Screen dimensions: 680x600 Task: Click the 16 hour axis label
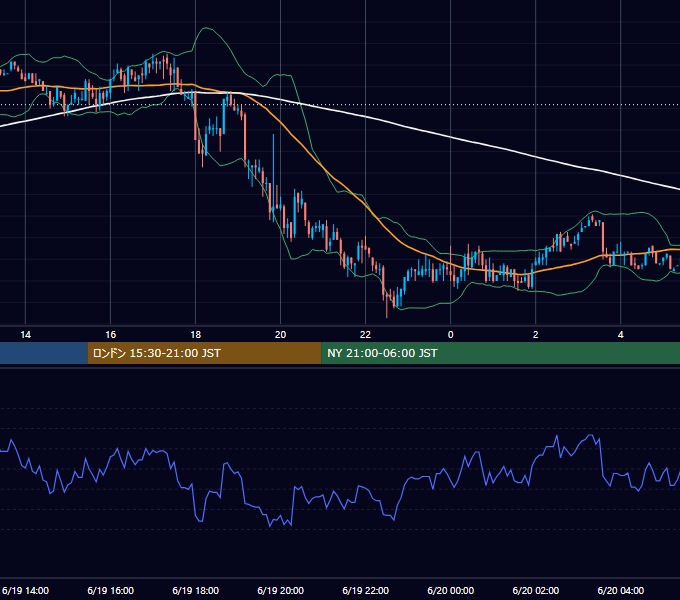point(111,335)
